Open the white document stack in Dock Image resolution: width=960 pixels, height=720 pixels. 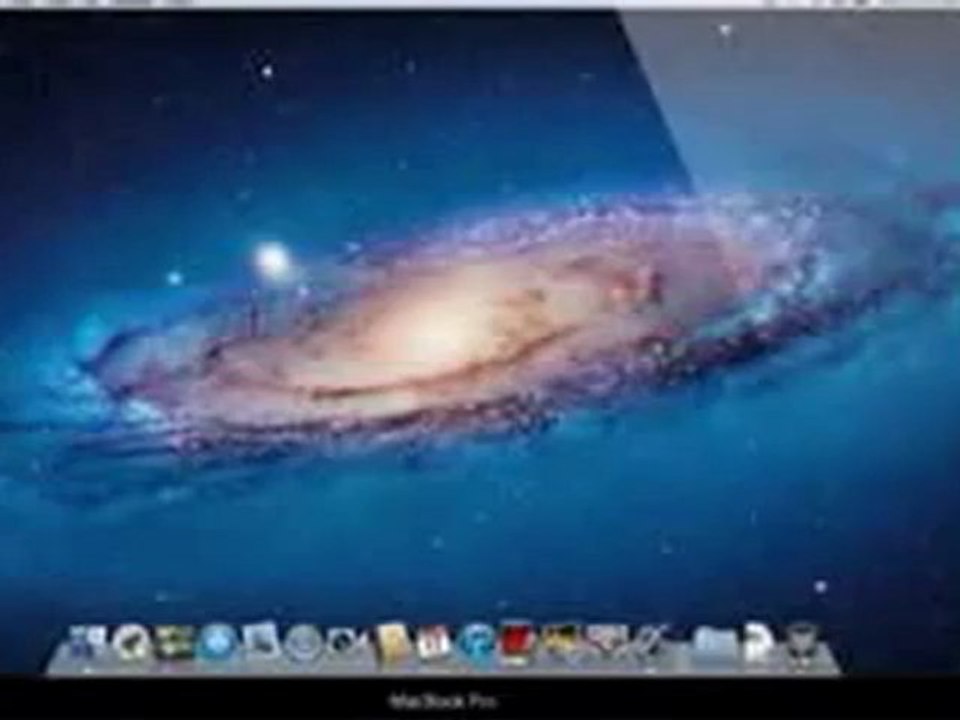coord(758,642)
